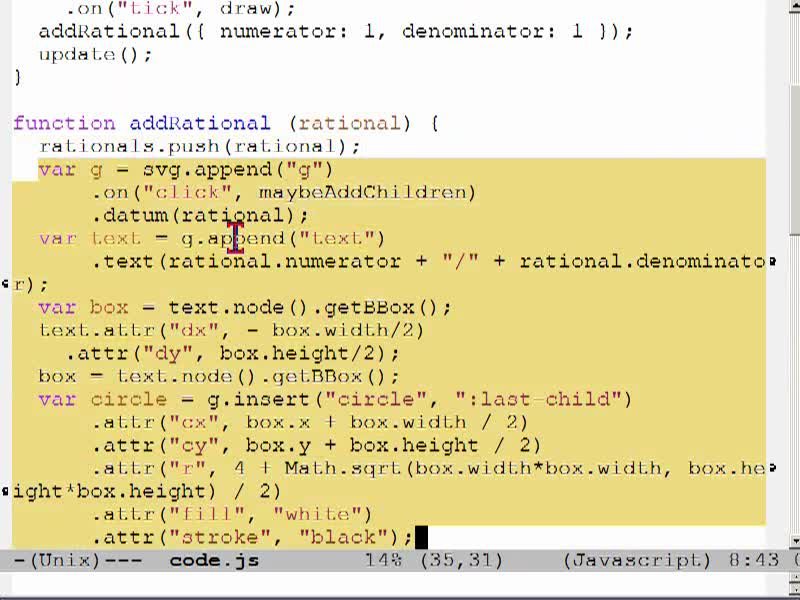The width and height of the screenshot is (800, 600).
Task: Click the variable name "text" after var
Action: click(116, 238)
